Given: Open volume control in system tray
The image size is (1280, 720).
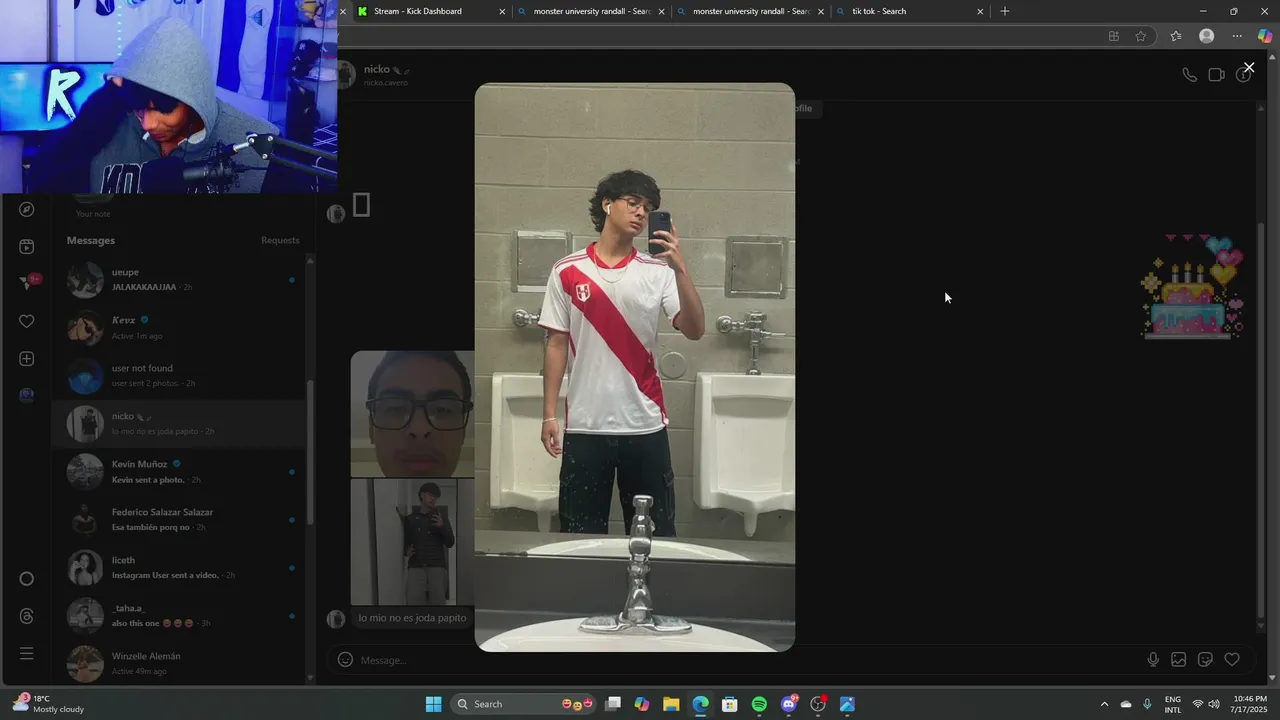Looking at the screenshot, I should [x=1214, y=704].
